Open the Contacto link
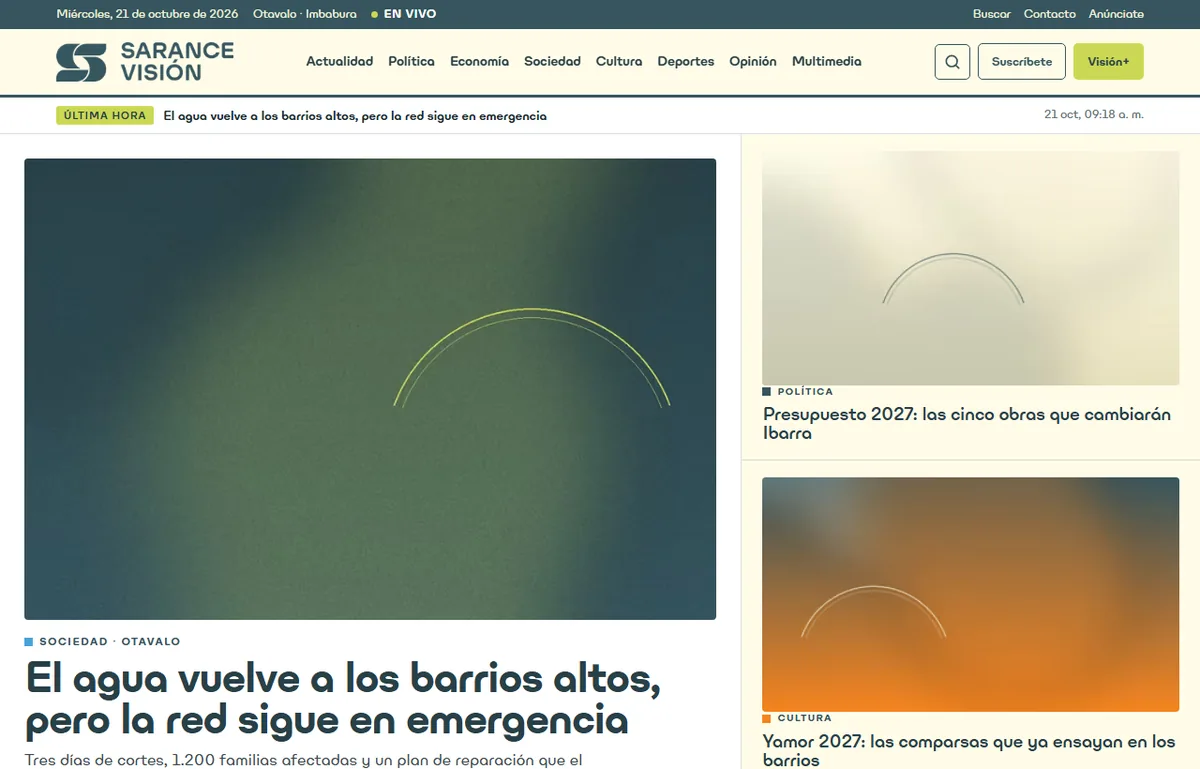The image size is (1200, 769). click(1050, 14)
